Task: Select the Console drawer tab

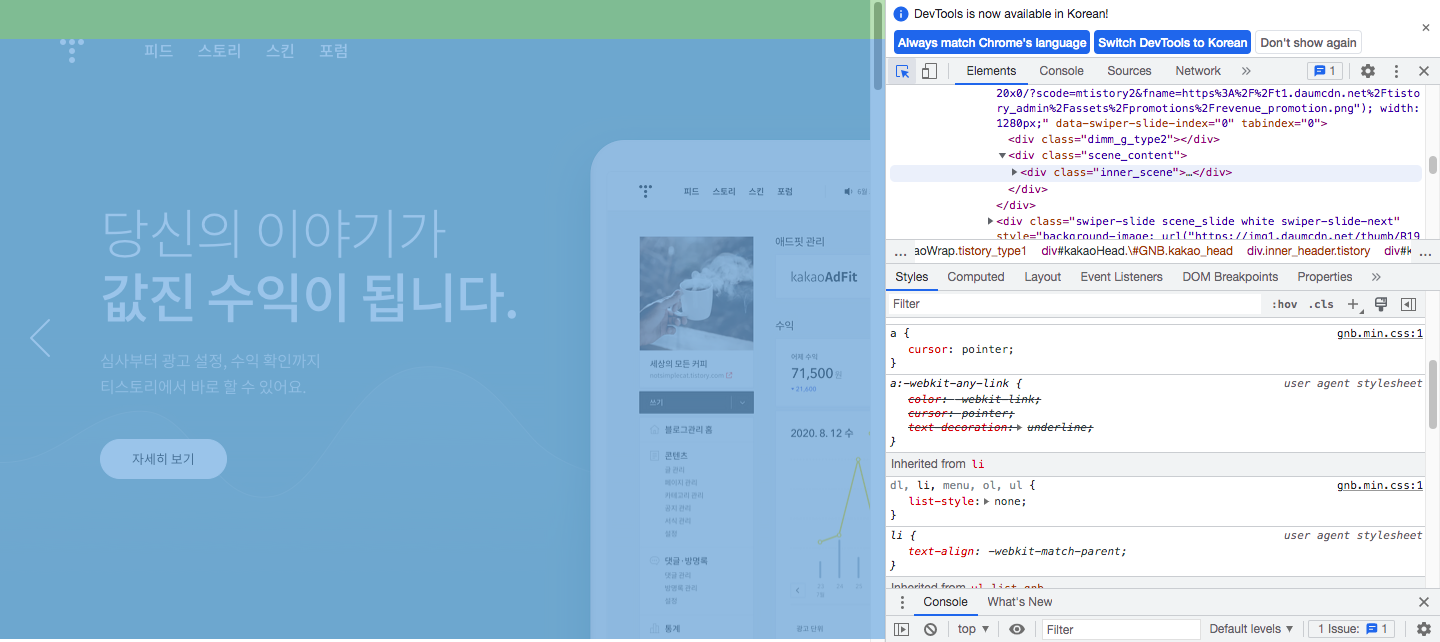Action: point(945,602)
